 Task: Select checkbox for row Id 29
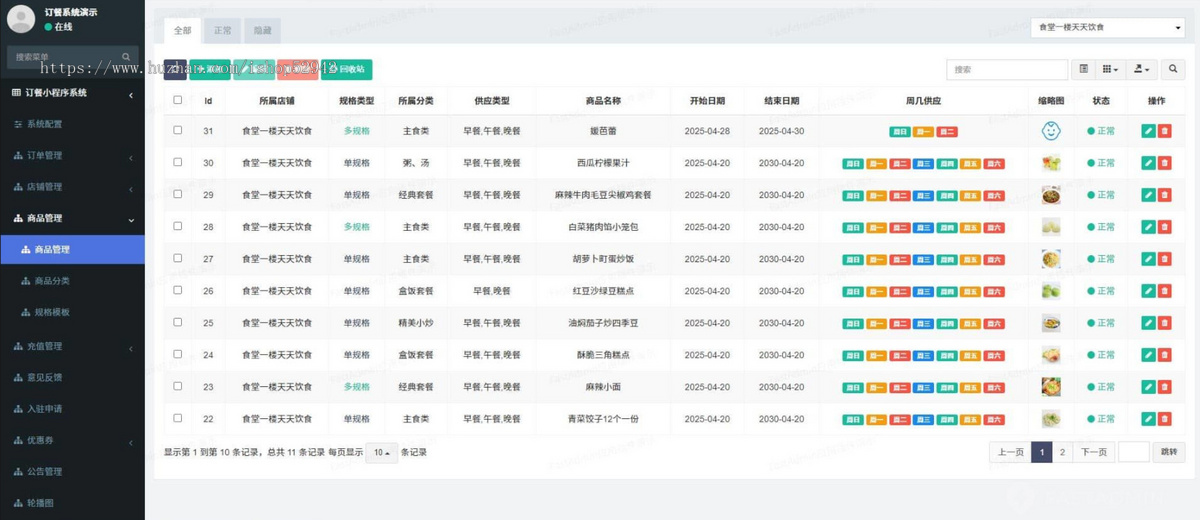click(178, 194)
